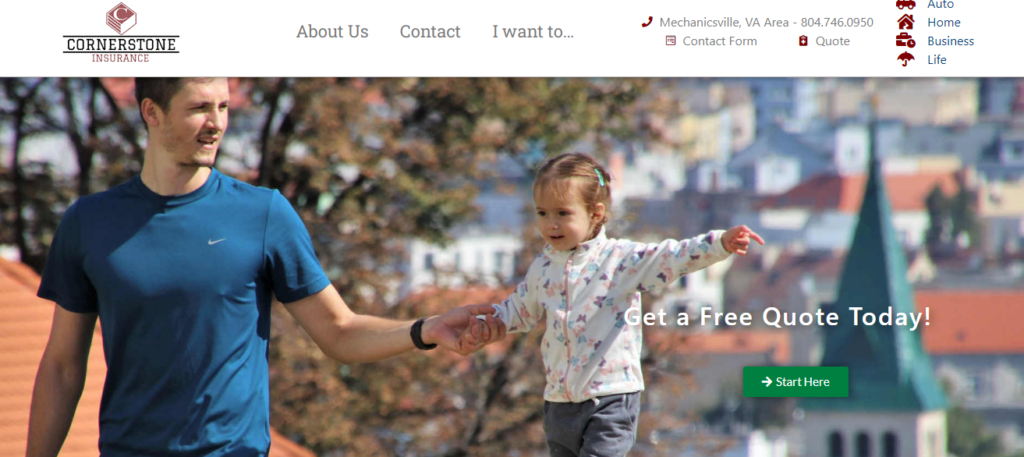
Task: Click the briefcase Business icon
Action: [906, 40]
